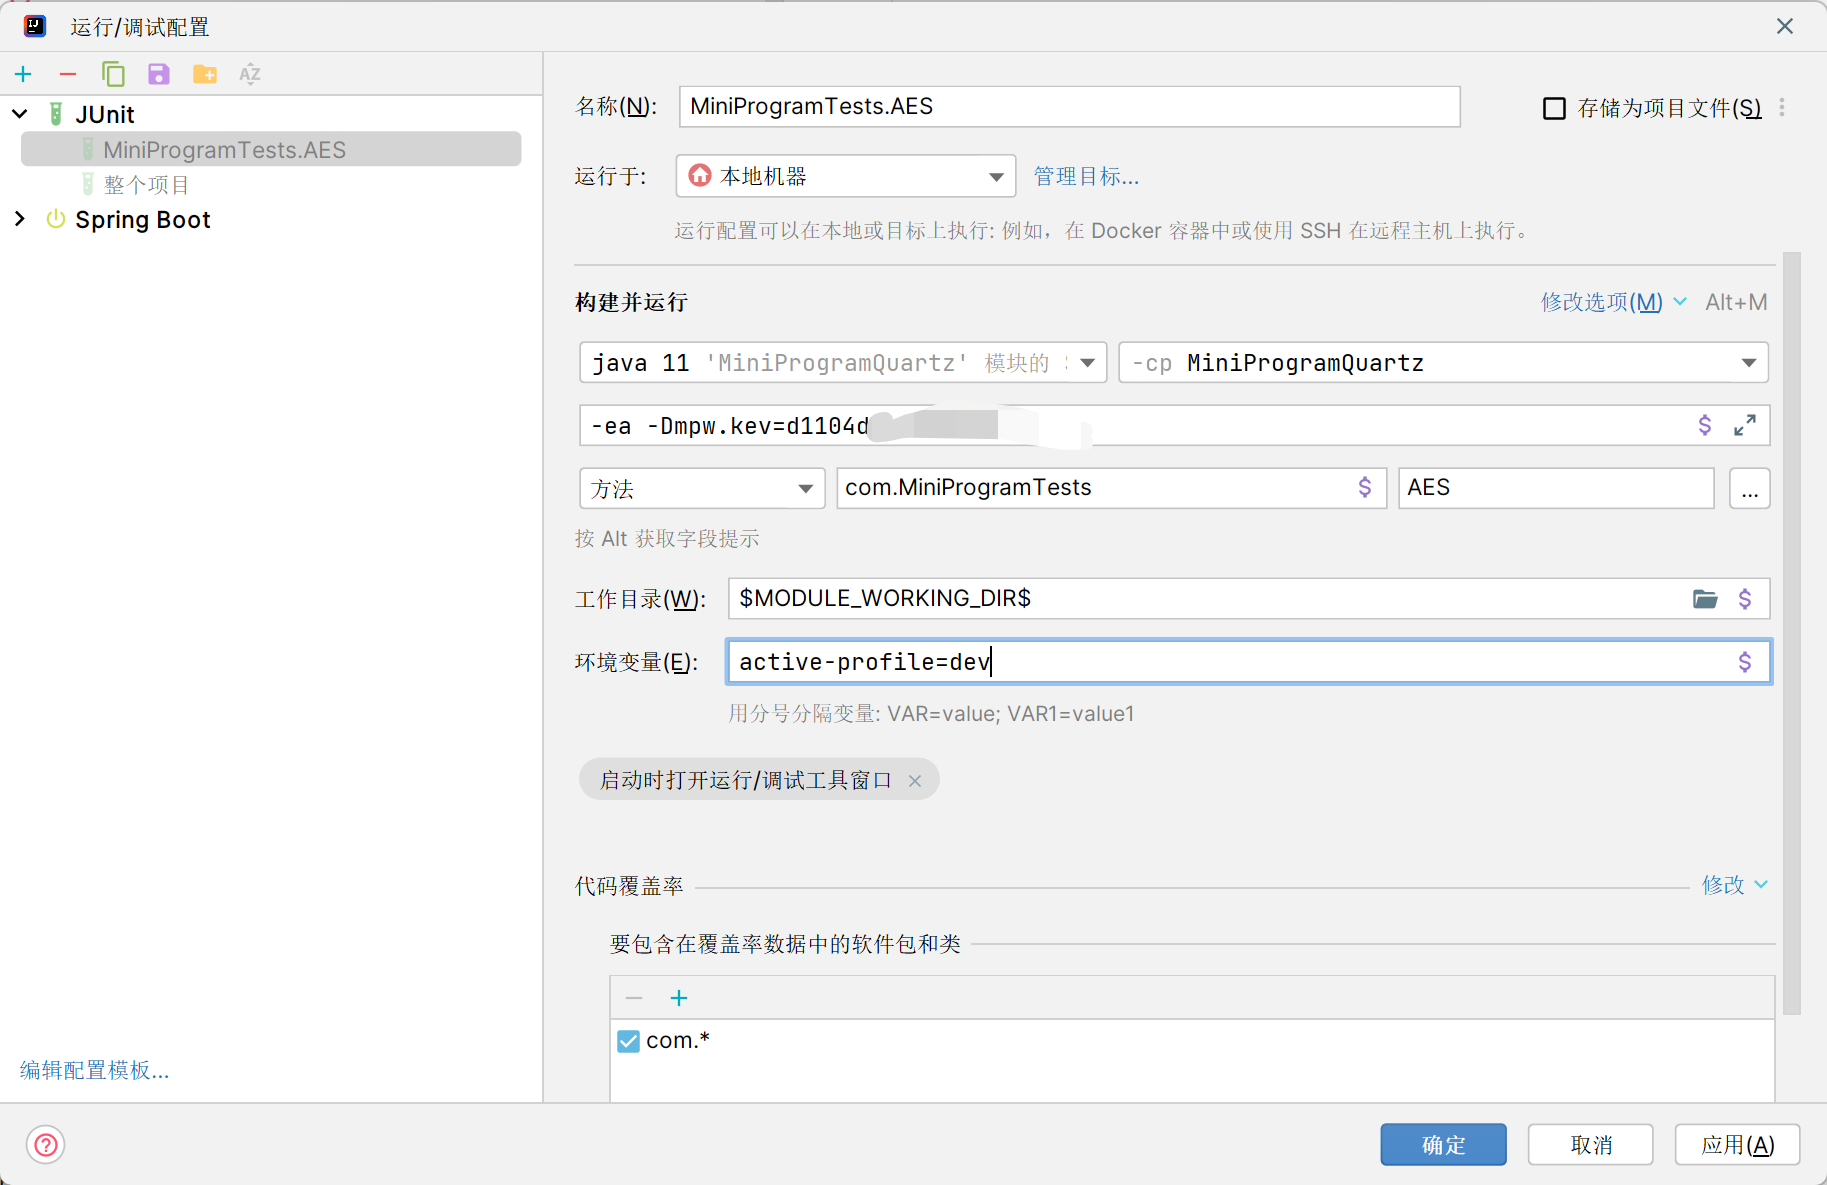
Task: Browse for working directory folder
Action: pos(1705,598)
